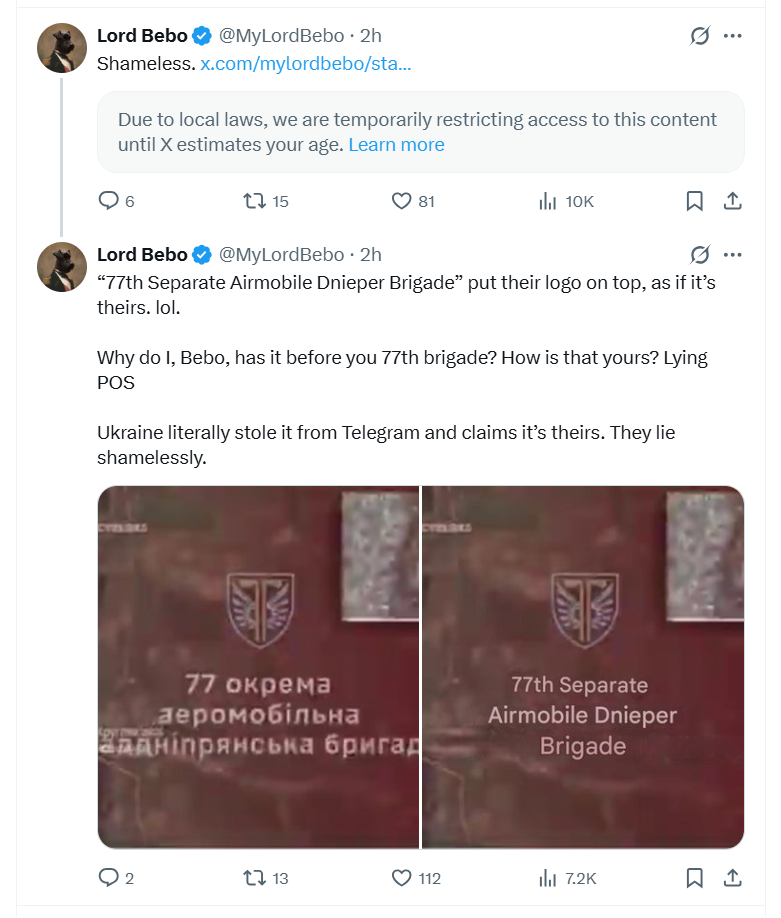View analytics for the 7.2K views post
This screenshot has height=918, width=781.
coord(548,878)
